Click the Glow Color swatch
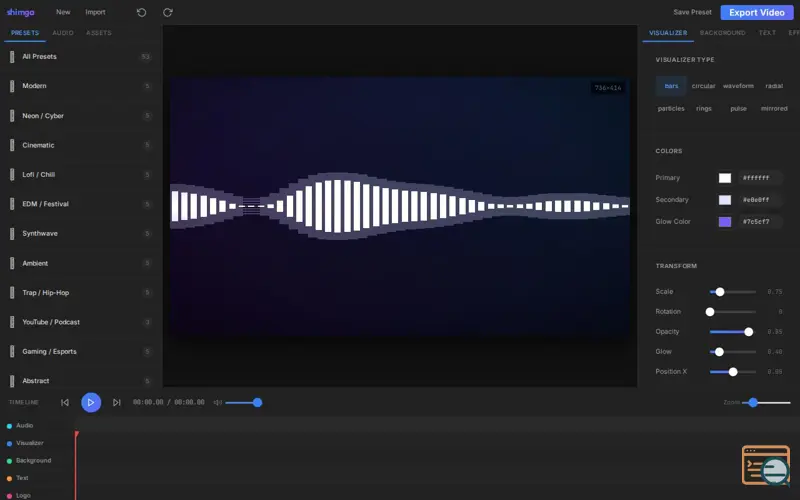Image resolution: width=800 pixels, height=500 pixels. 724,222
